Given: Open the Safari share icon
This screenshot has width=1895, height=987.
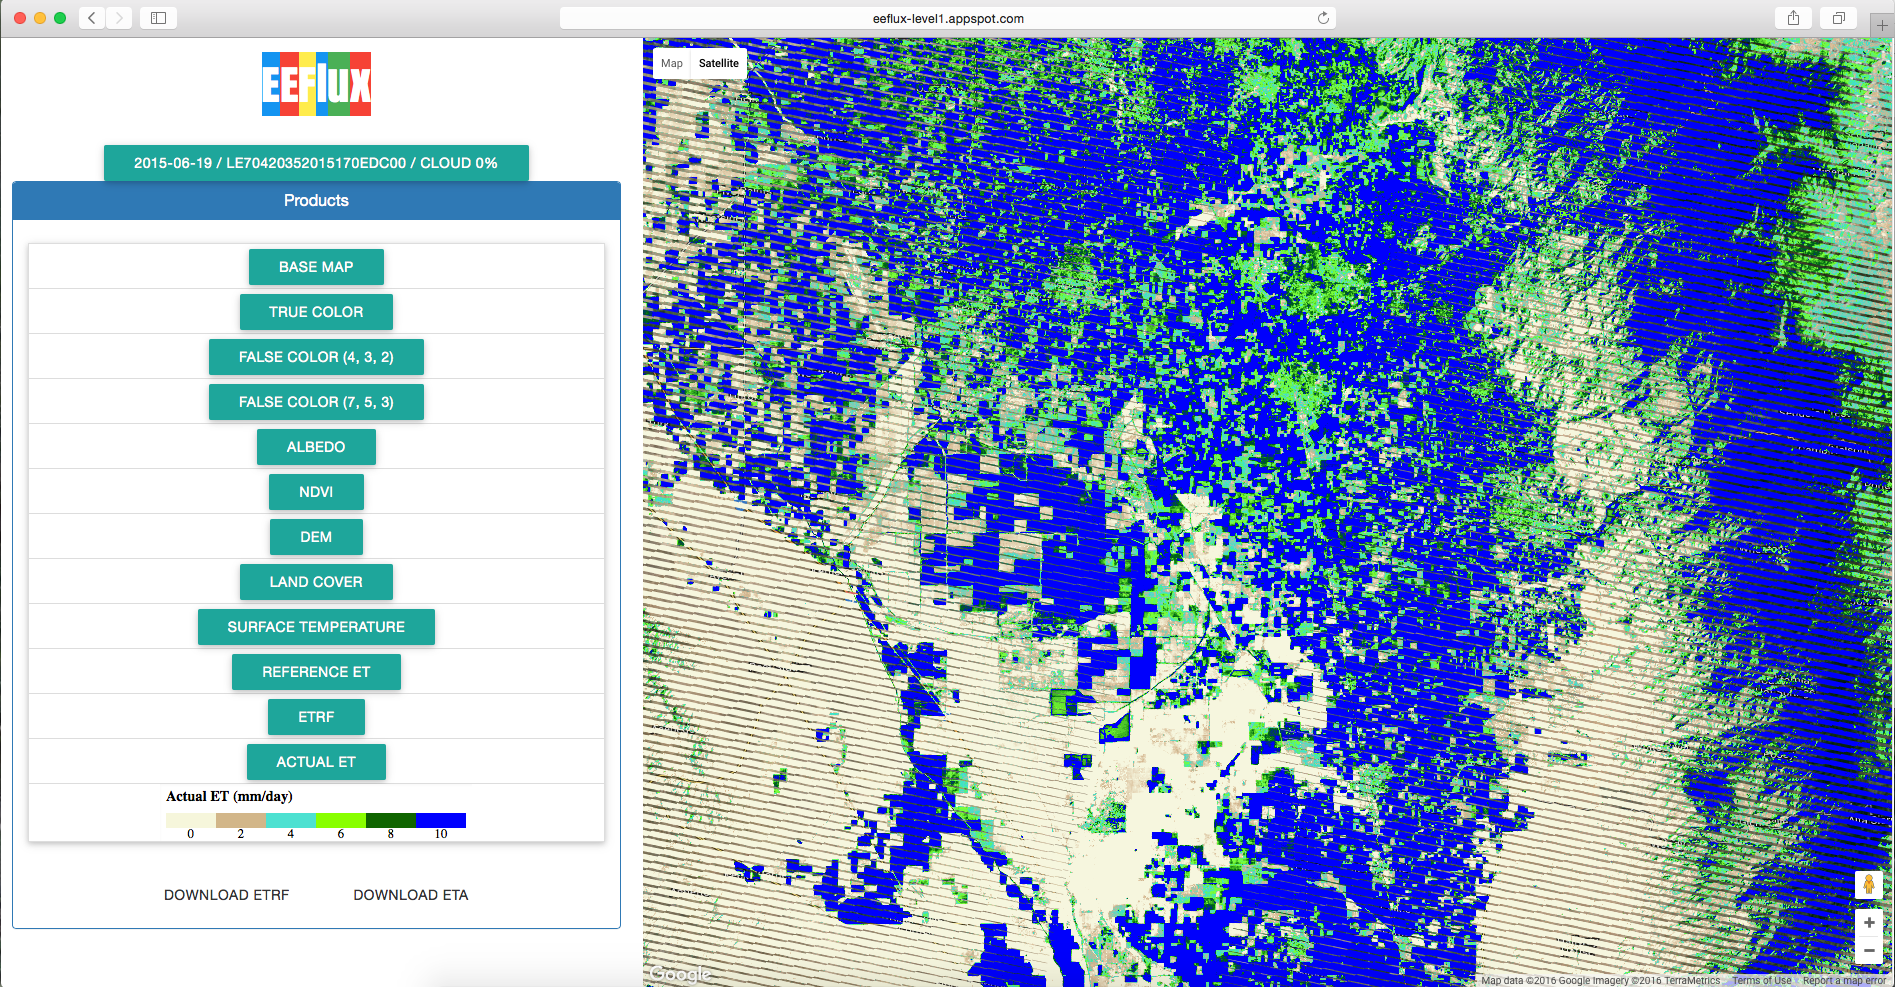Looking at the screenshot, I should pos(1793,18).
